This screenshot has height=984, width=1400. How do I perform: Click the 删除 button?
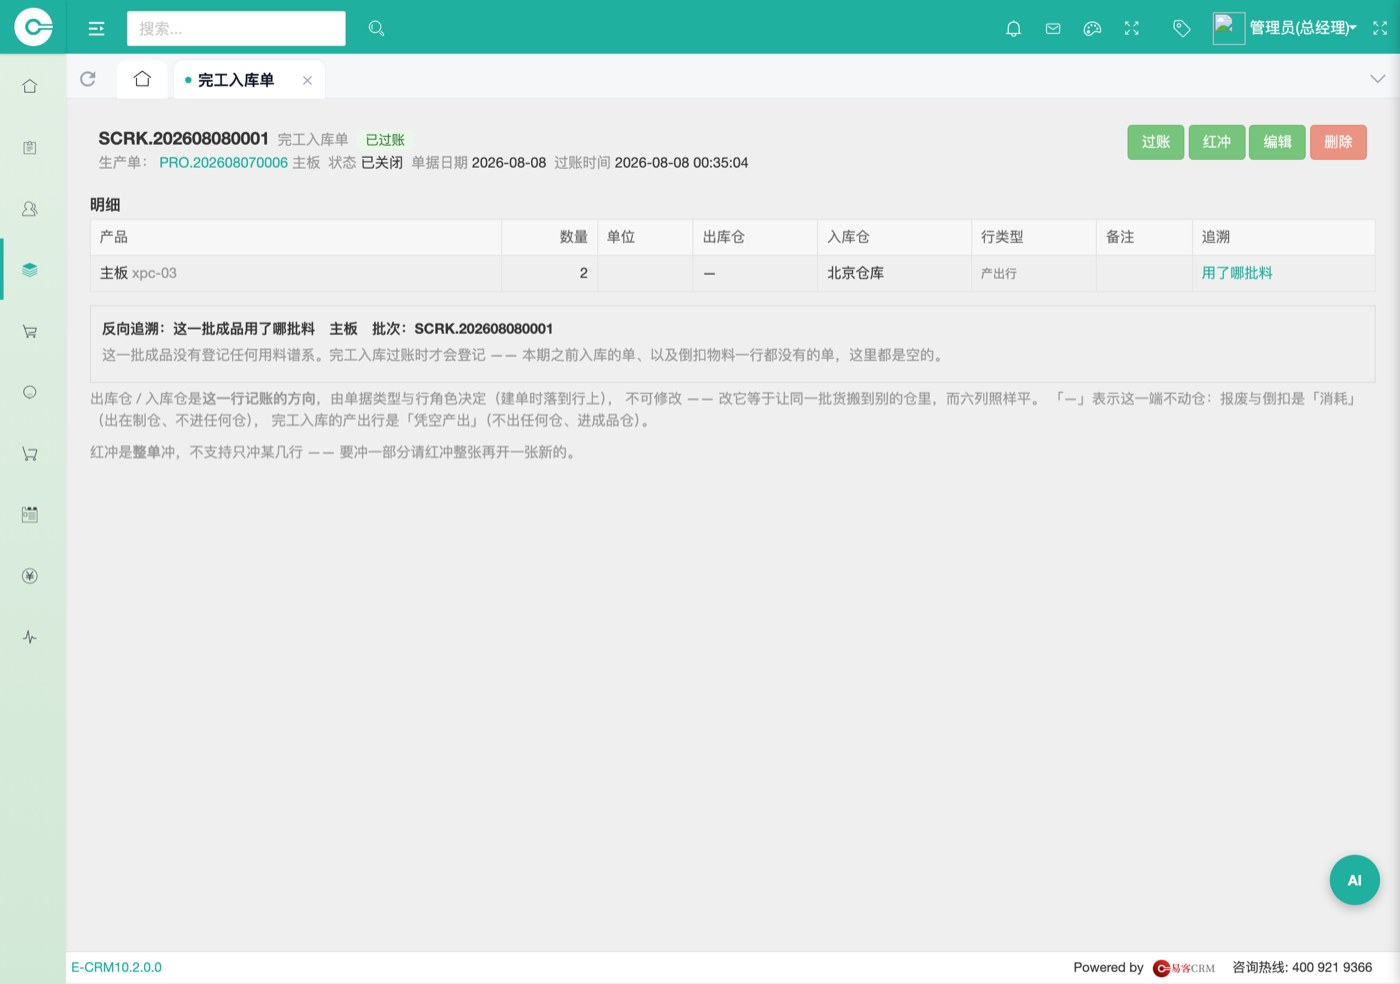1338,142
